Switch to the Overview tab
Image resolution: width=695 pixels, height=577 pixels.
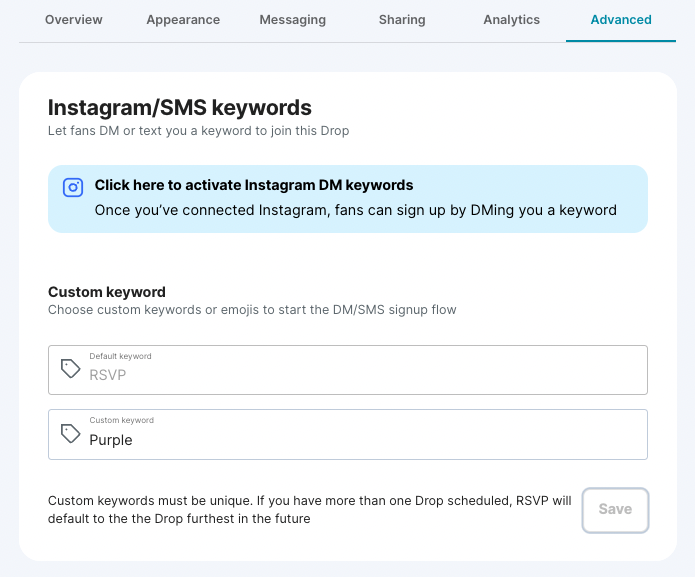click(x=73, y=20)
